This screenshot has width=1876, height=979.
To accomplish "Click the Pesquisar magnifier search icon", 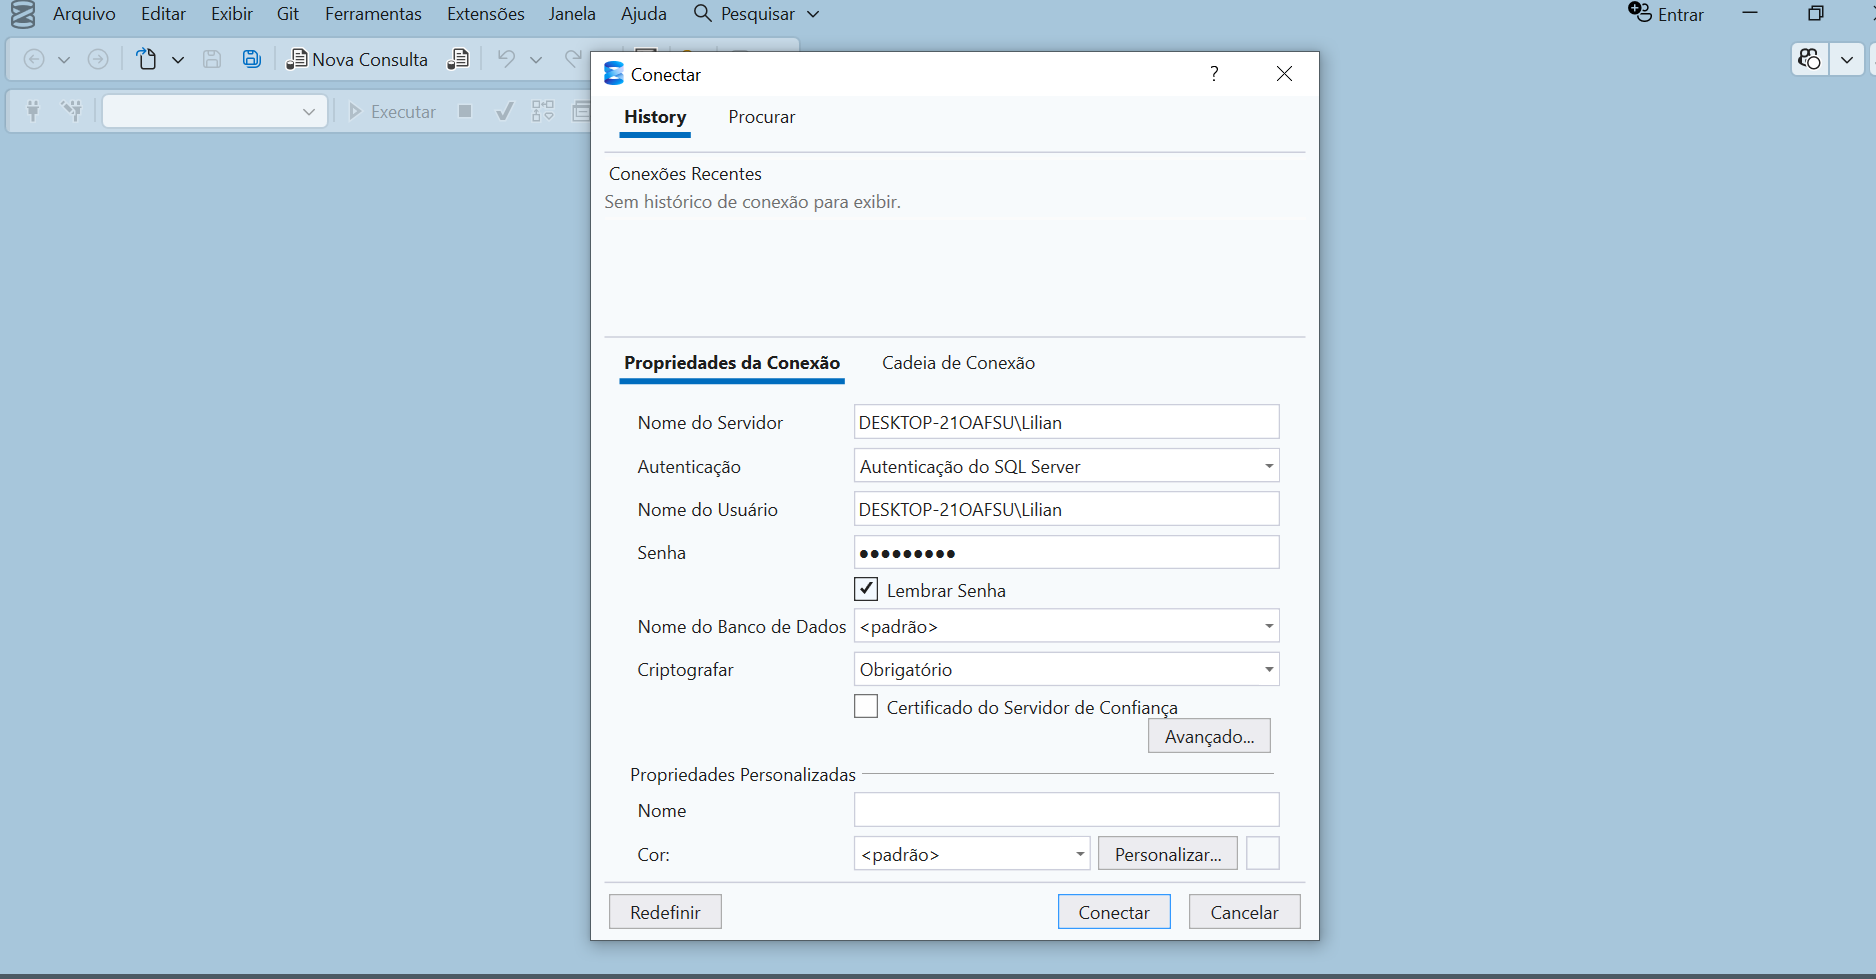I will click(703, 14).
